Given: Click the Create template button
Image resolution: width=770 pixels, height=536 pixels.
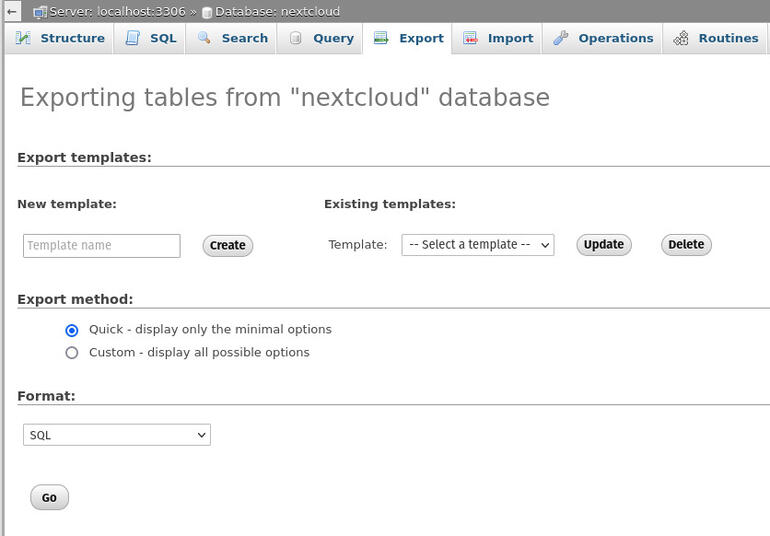Looking at the screenshot, I should pyautogui.click(x=228, y=245).
